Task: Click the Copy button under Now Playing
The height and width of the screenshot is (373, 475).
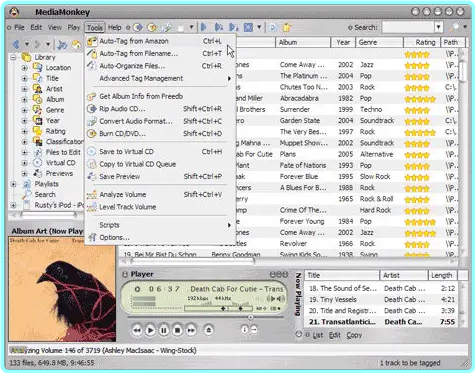Action: click(354, 335)
